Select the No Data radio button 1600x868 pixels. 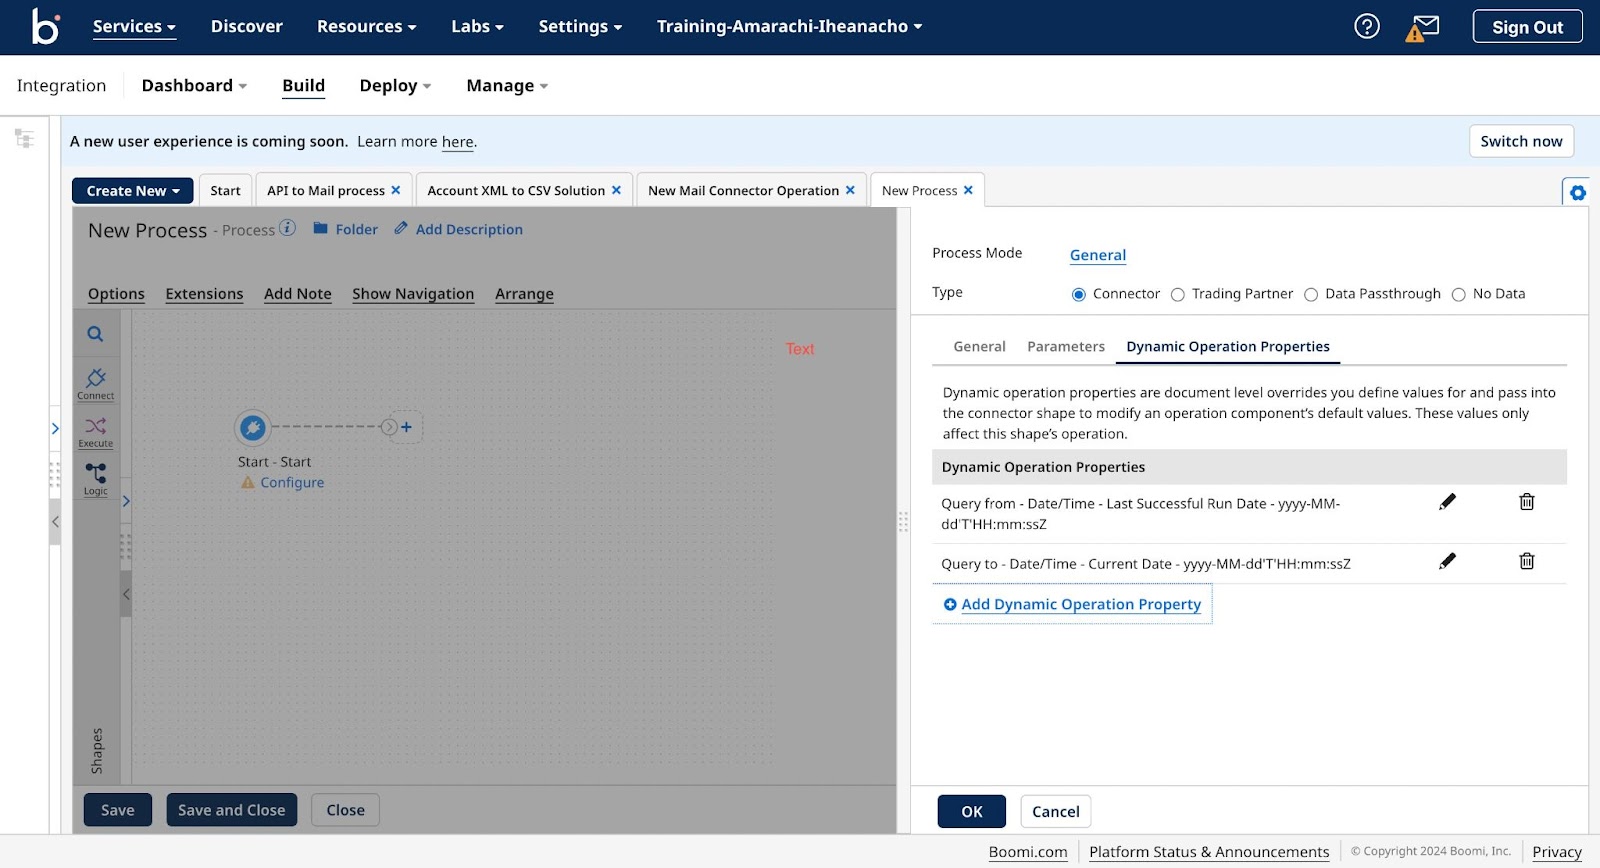click(1458, 295)
